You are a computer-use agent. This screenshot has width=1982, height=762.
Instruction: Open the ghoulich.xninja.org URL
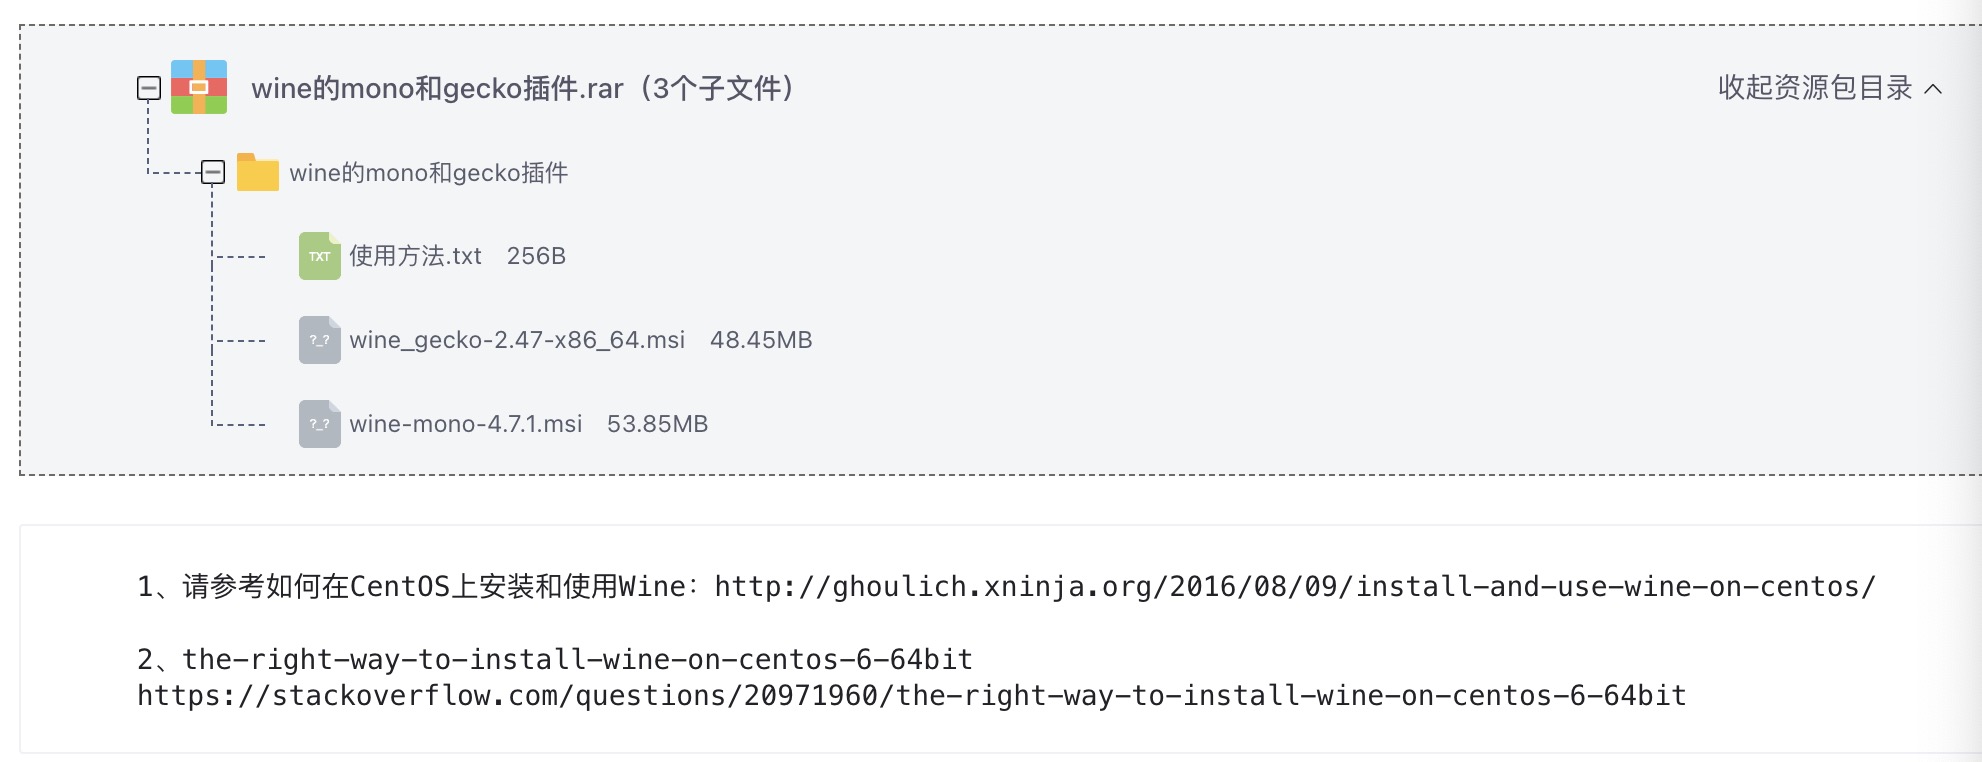(x=1294, y=586)
